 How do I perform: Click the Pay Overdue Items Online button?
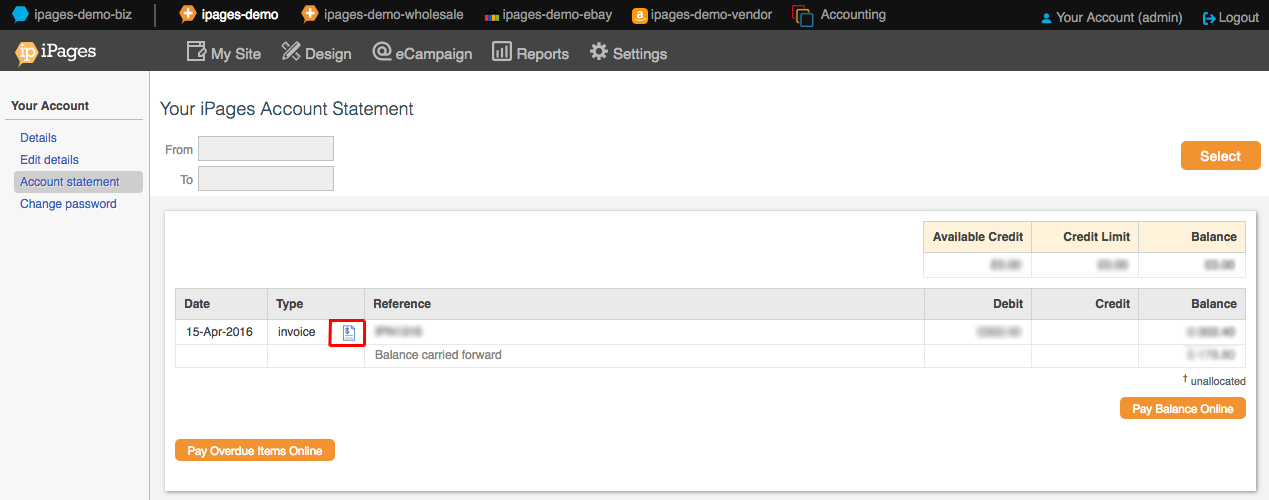255,451
